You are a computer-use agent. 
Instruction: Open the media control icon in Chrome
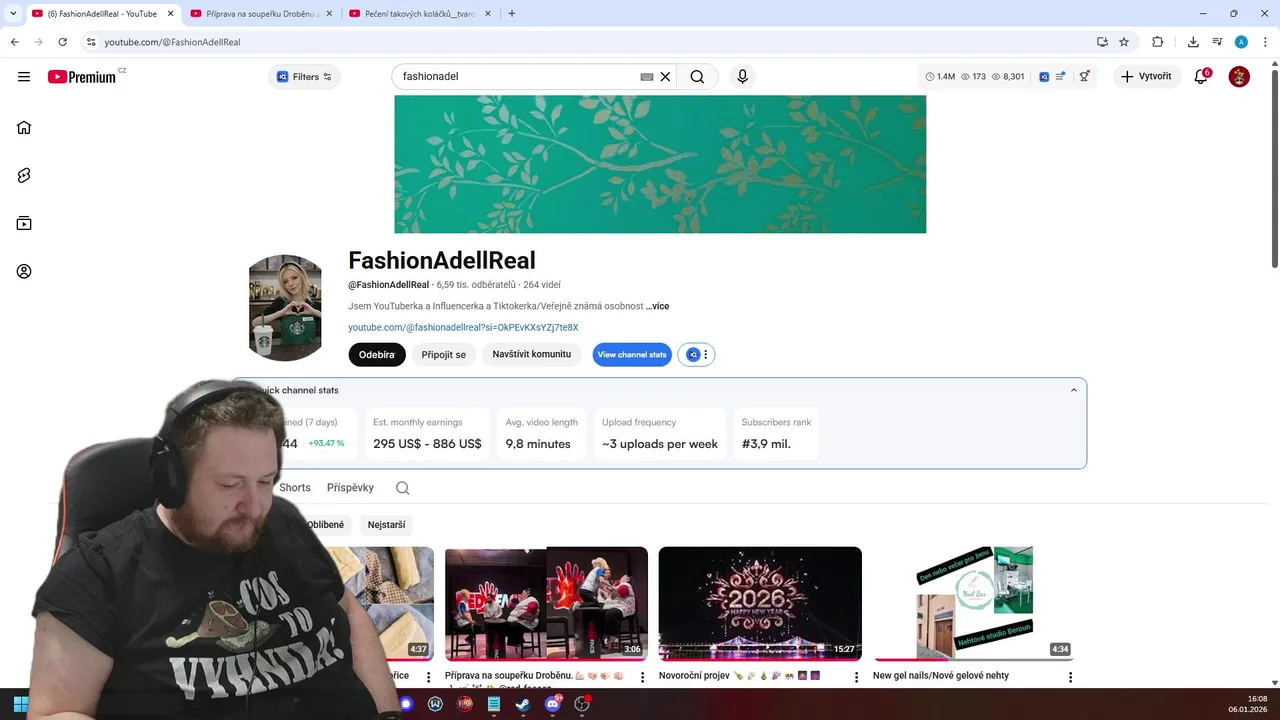1217,42
